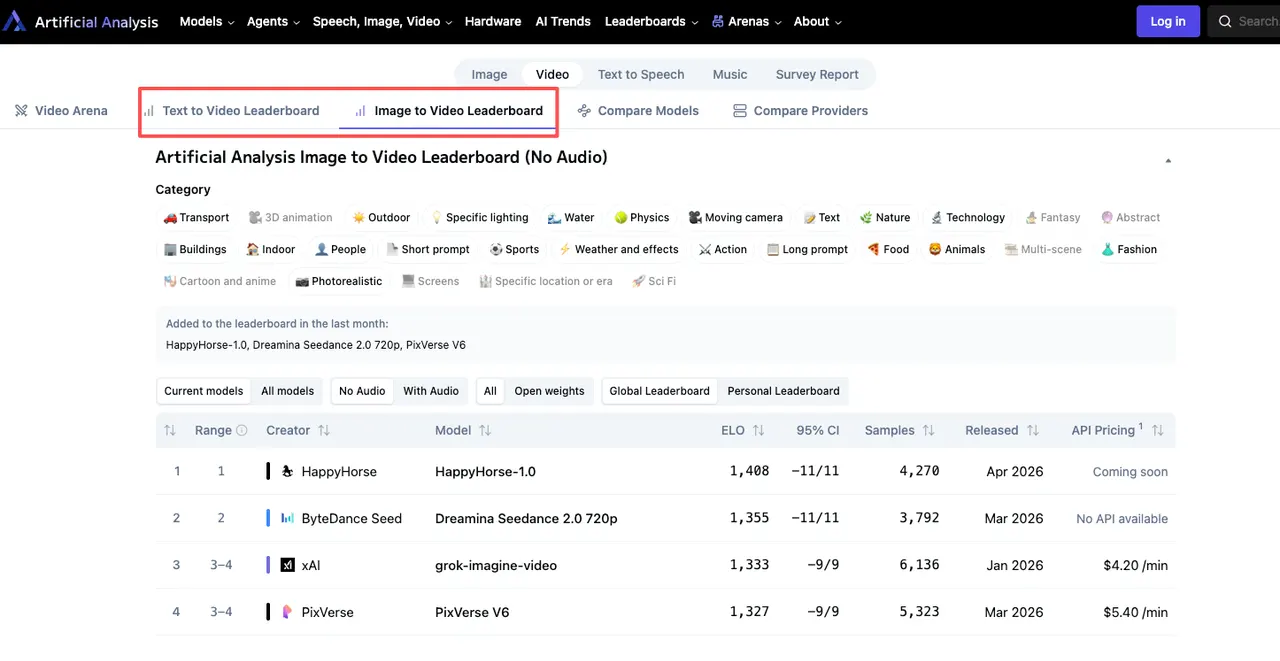
Task: Click the Video Arena crossed-swords icon
Action: [21, 111]
